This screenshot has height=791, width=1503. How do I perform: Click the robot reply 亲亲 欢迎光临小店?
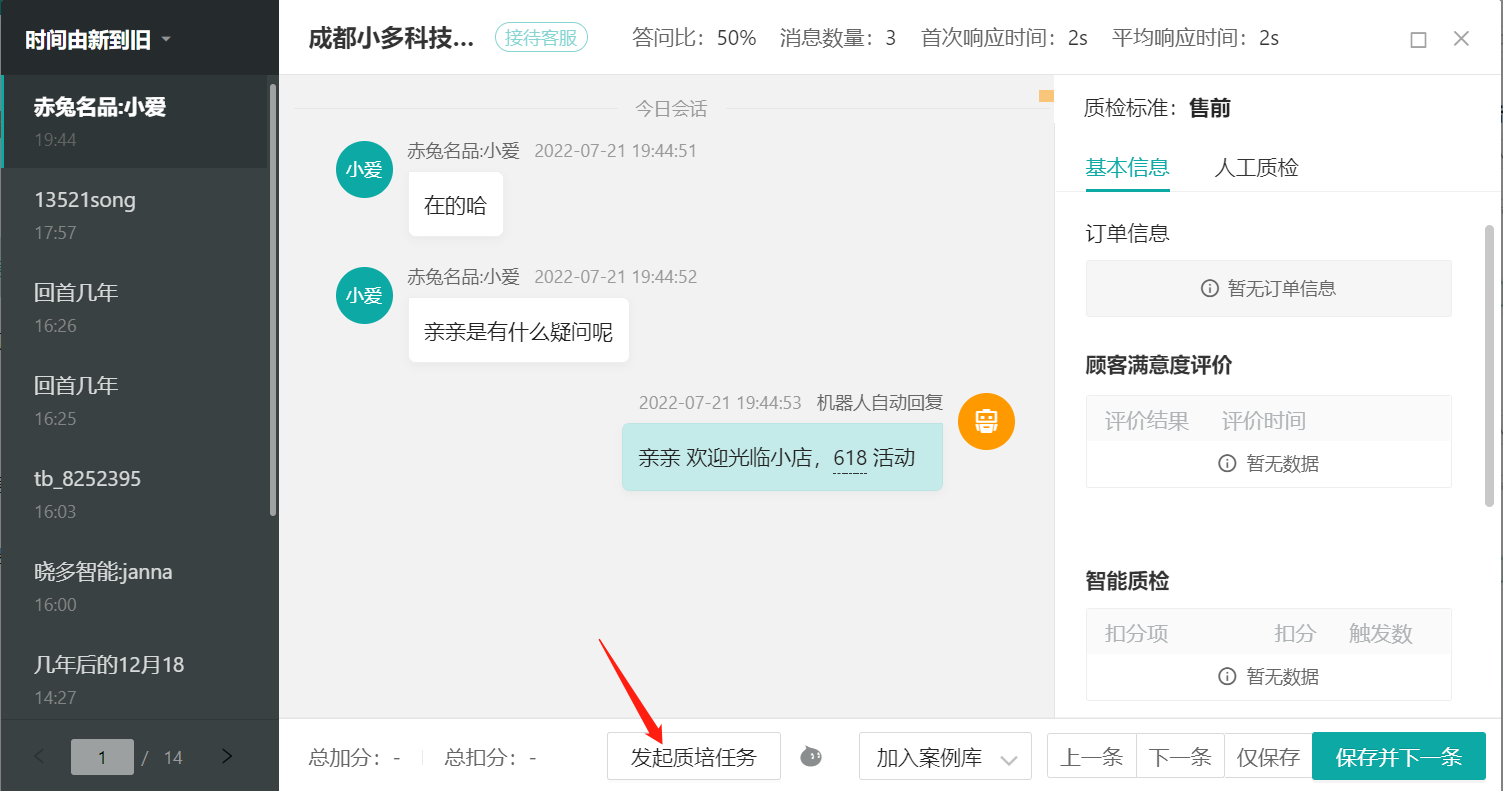point(782,457)
